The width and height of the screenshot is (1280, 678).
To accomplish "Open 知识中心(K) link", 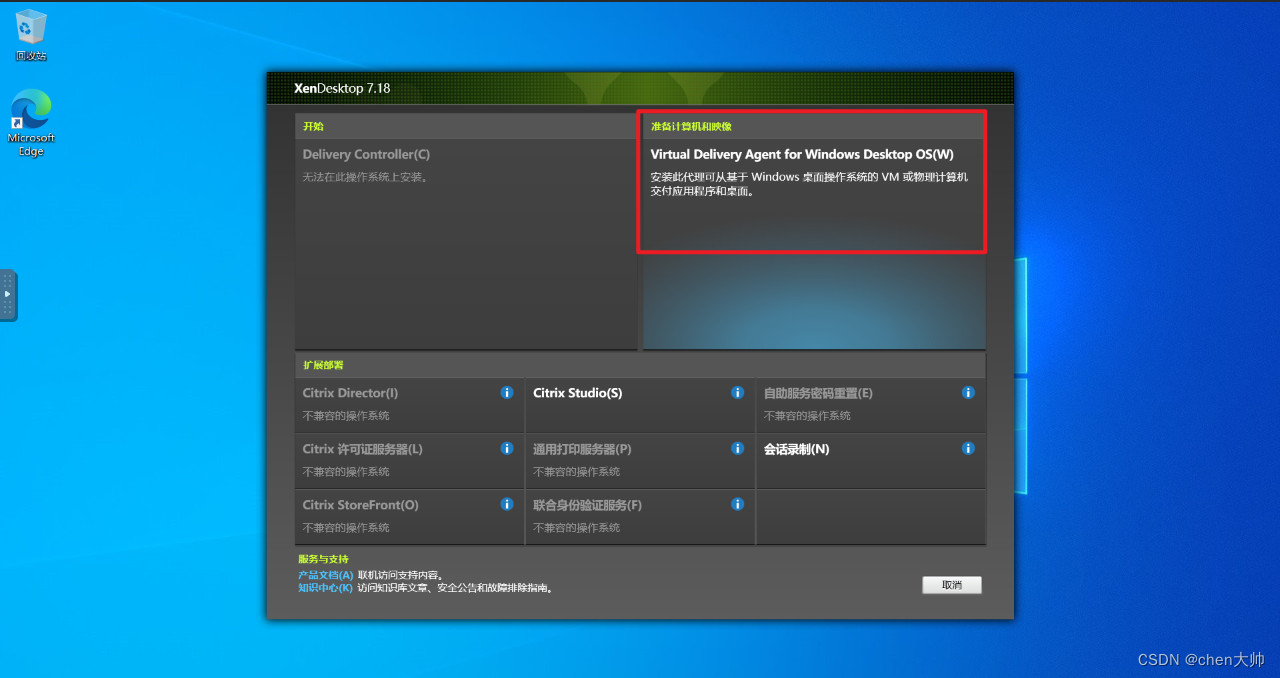I will pyautogui.click(x=325, y=588).
